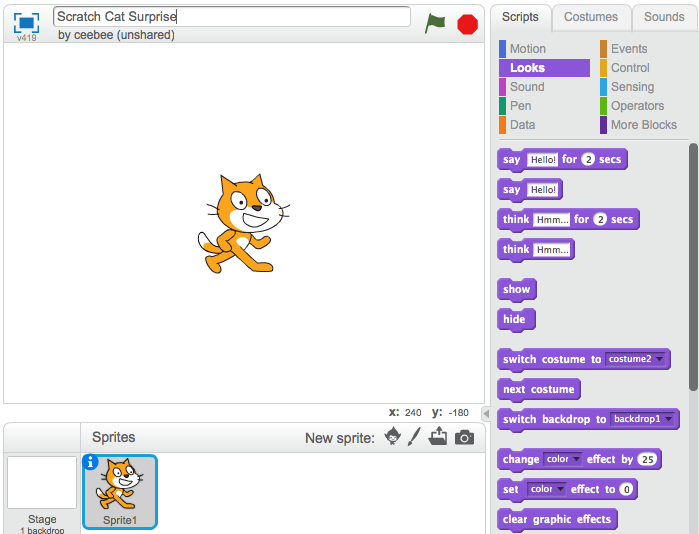Click the 25 value in change effect block

click(x=647, y=460)
